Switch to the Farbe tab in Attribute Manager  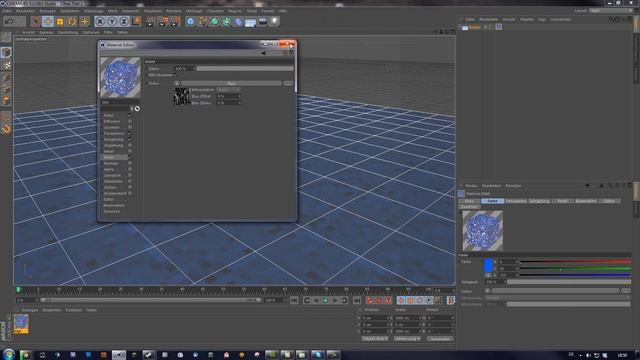point(492,201)
